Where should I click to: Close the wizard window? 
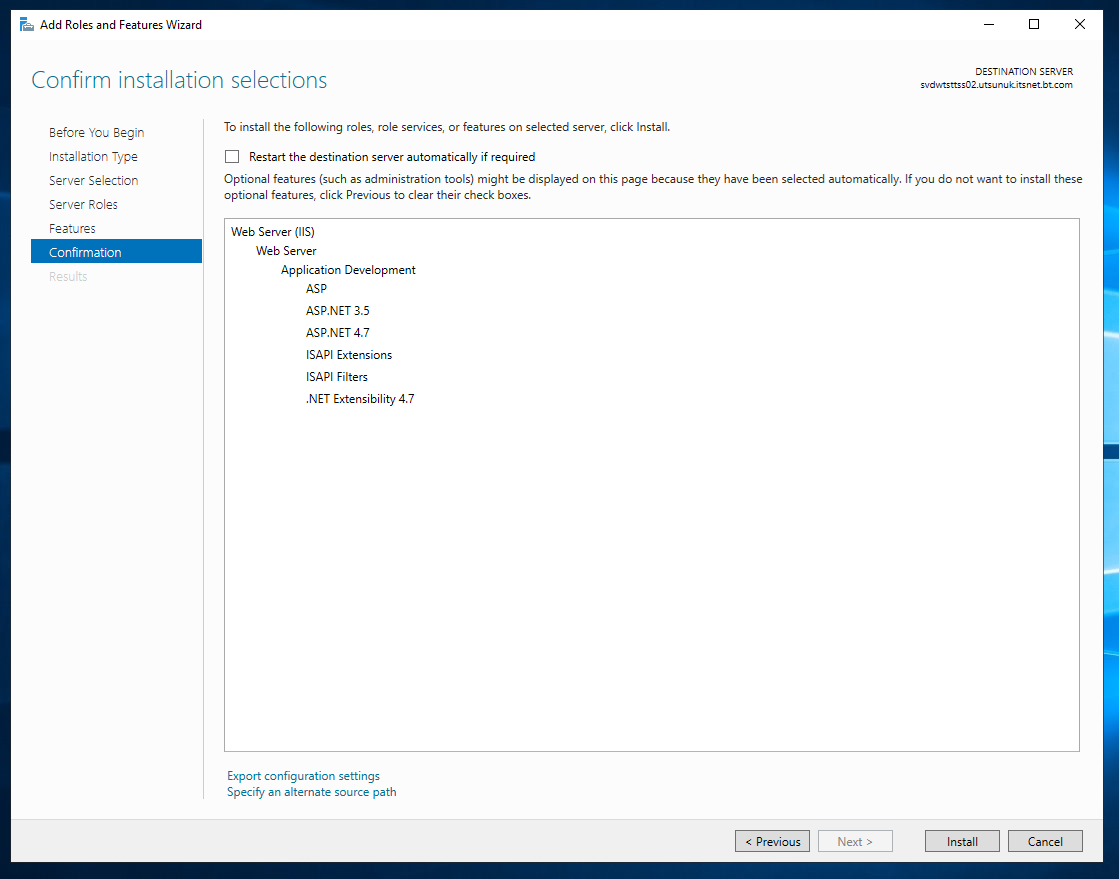click(1080, 24)
